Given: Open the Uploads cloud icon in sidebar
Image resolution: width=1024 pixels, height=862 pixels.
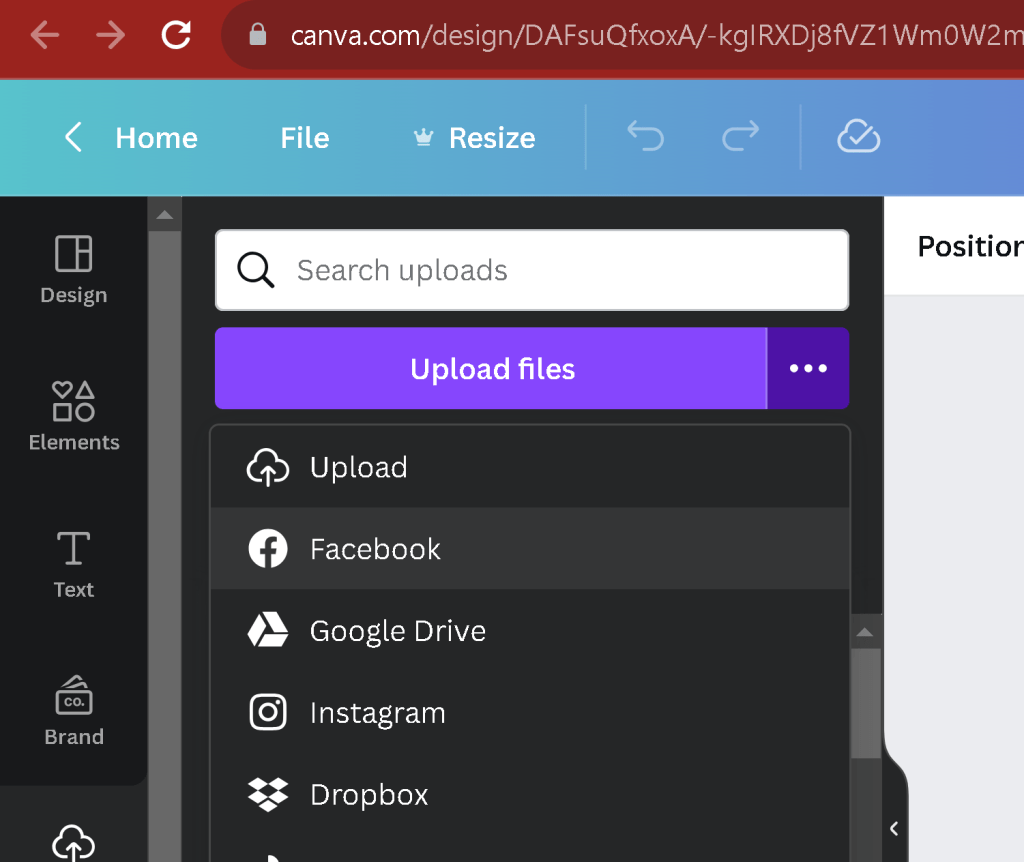Looking at the screenshot, I should click(x=74, y=843).
